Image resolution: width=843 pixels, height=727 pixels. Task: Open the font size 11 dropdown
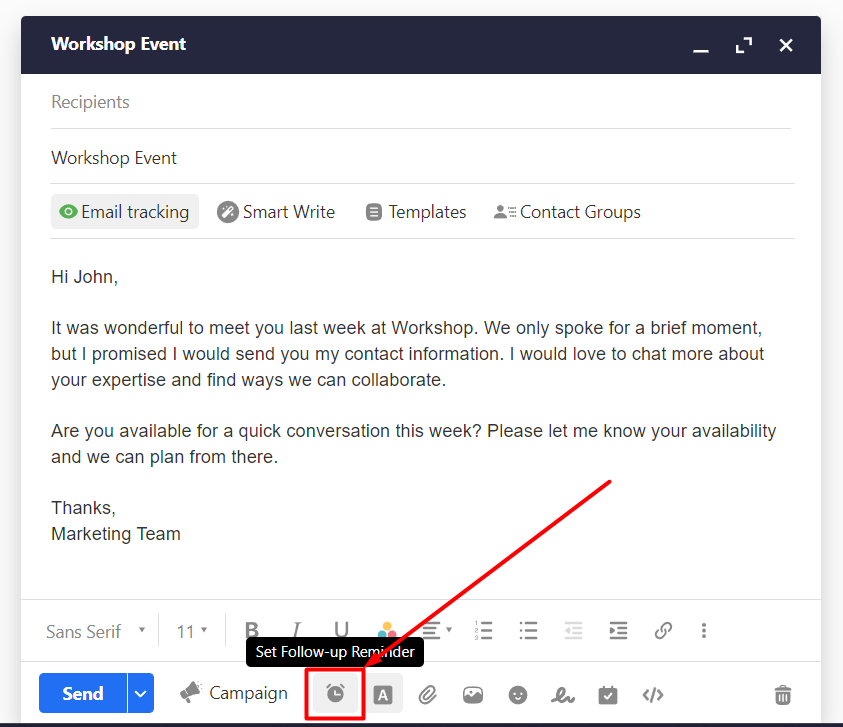(192, 631)
